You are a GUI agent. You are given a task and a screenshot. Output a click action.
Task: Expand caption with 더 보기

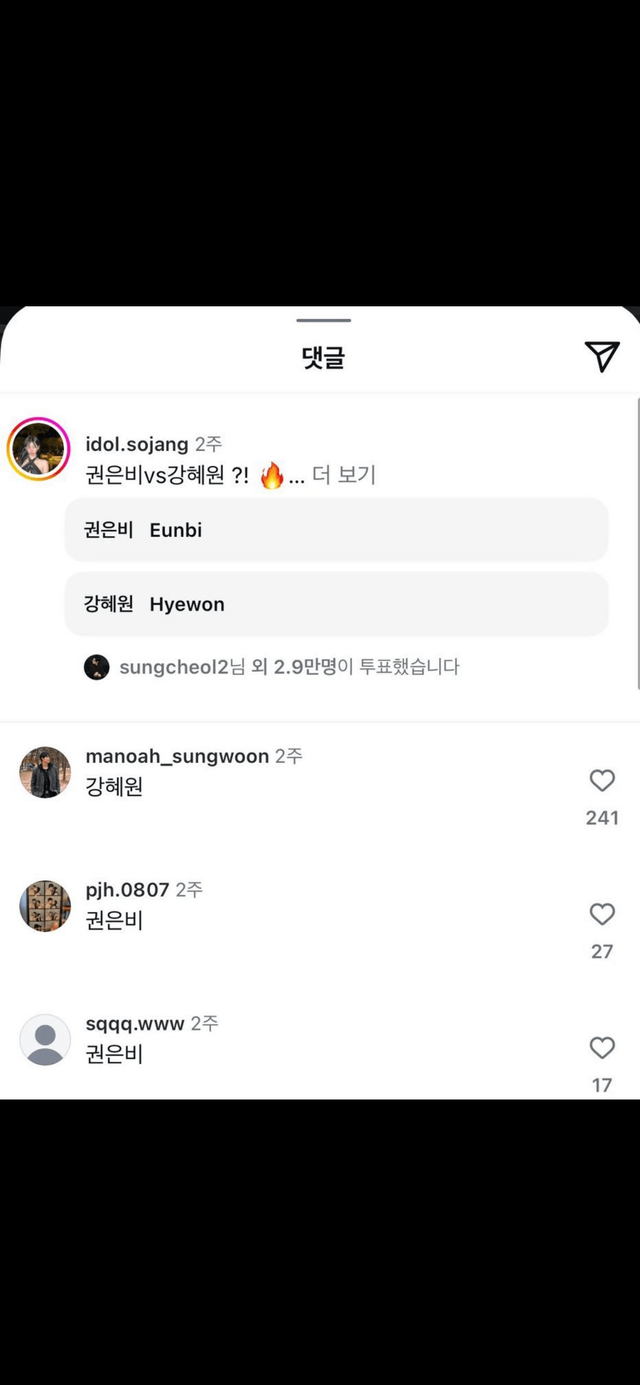[344, 475]
